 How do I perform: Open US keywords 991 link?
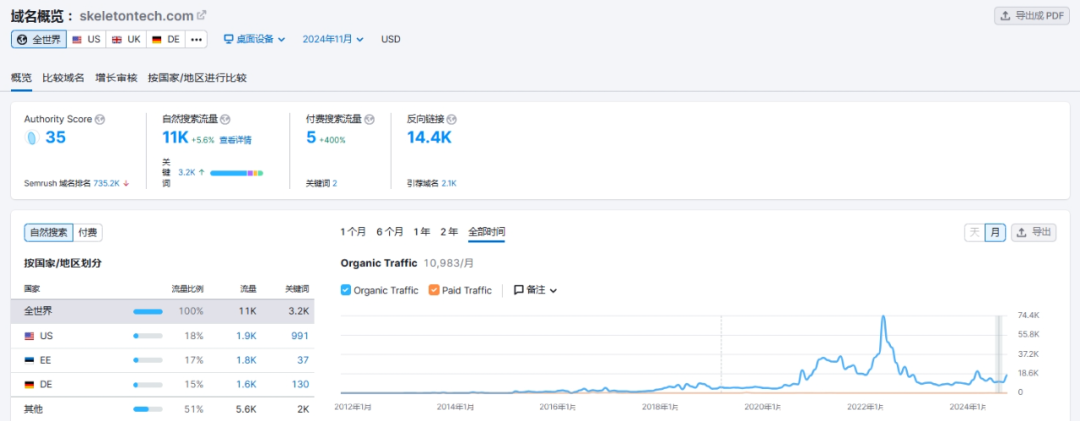[300, 336]
